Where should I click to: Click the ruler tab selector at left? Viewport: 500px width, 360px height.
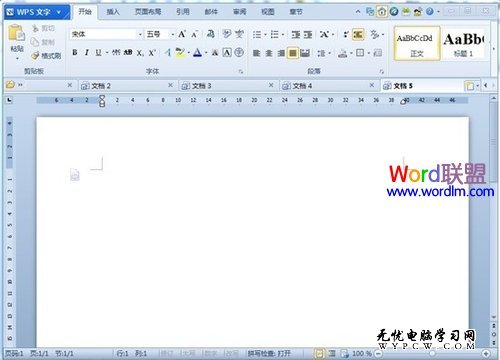coord(9,100)
